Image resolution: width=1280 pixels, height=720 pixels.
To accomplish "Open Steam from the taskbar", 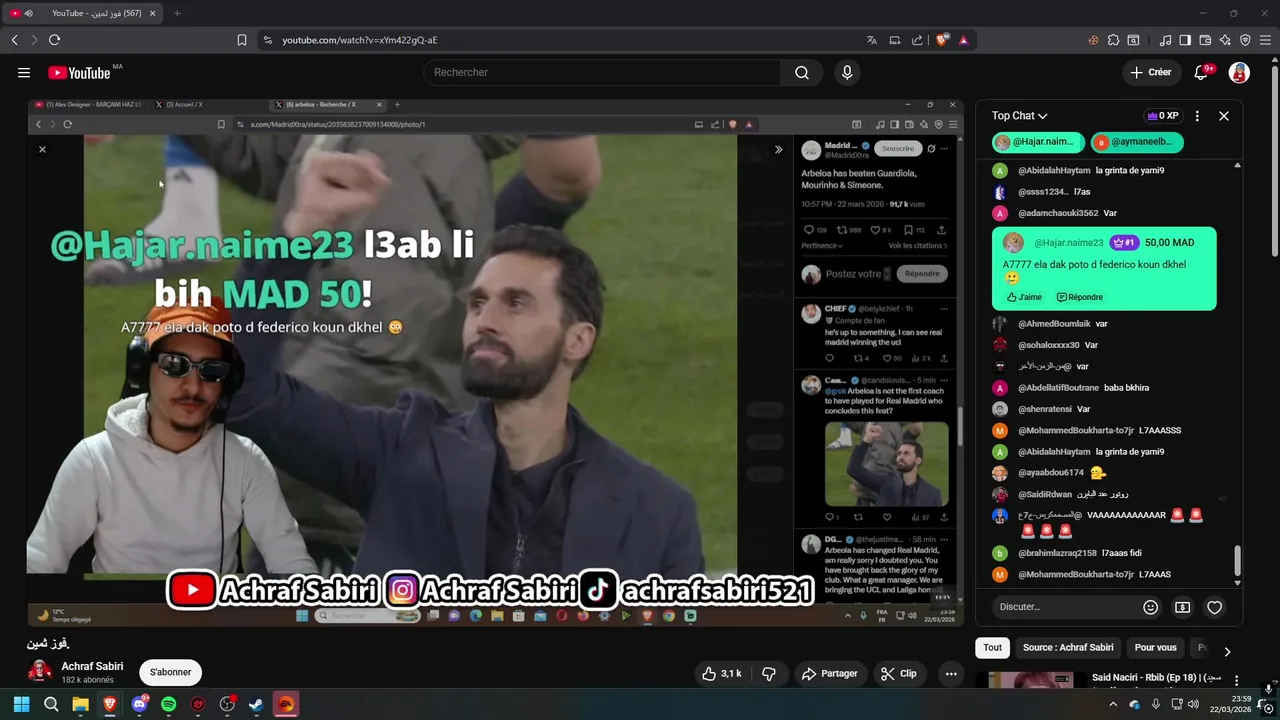I will (256, 704).
